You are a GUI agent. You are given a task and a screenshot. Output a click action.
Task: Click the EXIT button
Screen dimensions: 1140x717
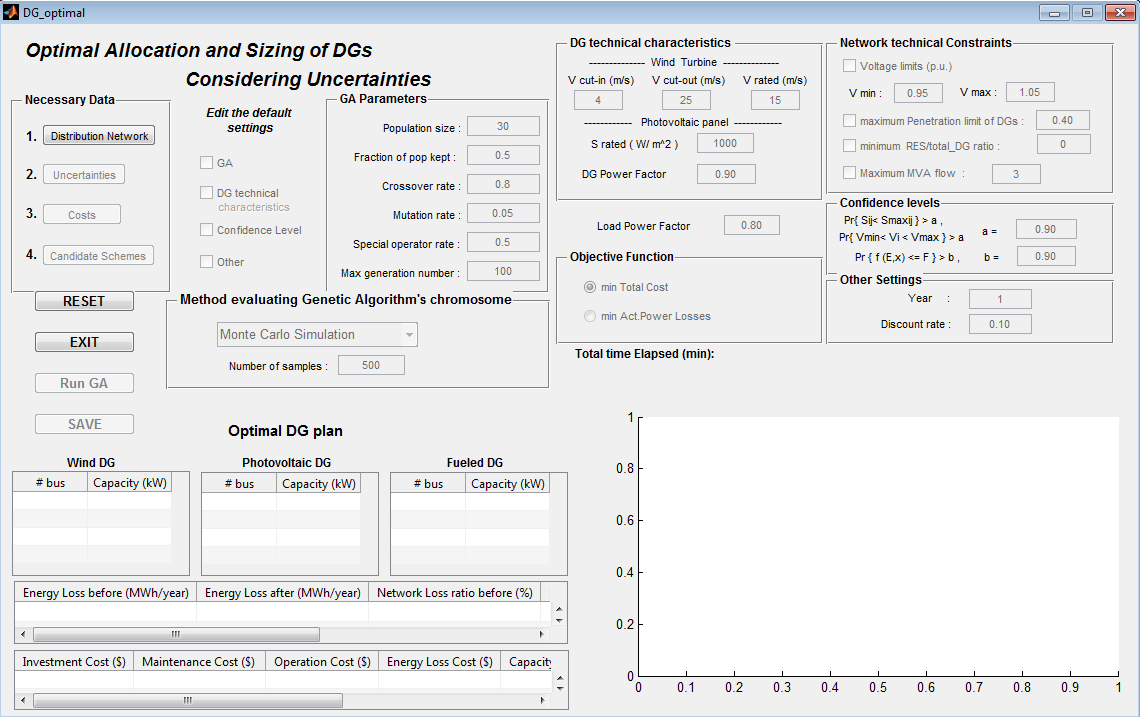coord(84,343)
